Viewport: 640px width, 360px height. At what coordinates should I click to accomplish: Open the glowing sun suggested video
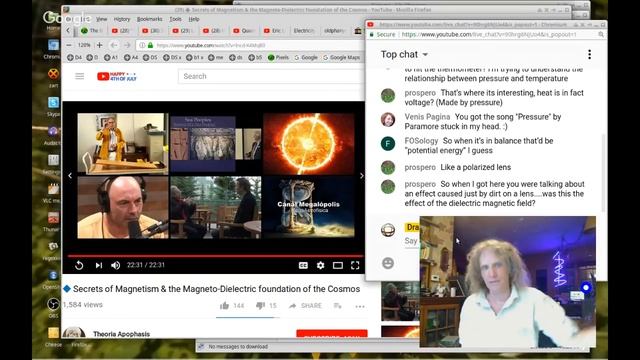pos(309,144)
